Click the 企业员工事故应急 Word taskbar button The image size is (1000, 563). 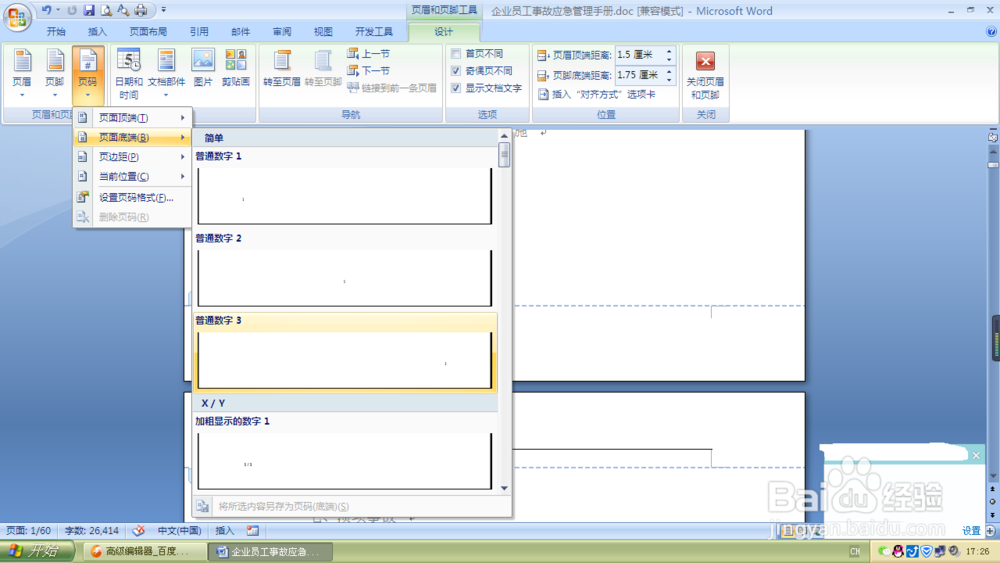tap(270, 552)
